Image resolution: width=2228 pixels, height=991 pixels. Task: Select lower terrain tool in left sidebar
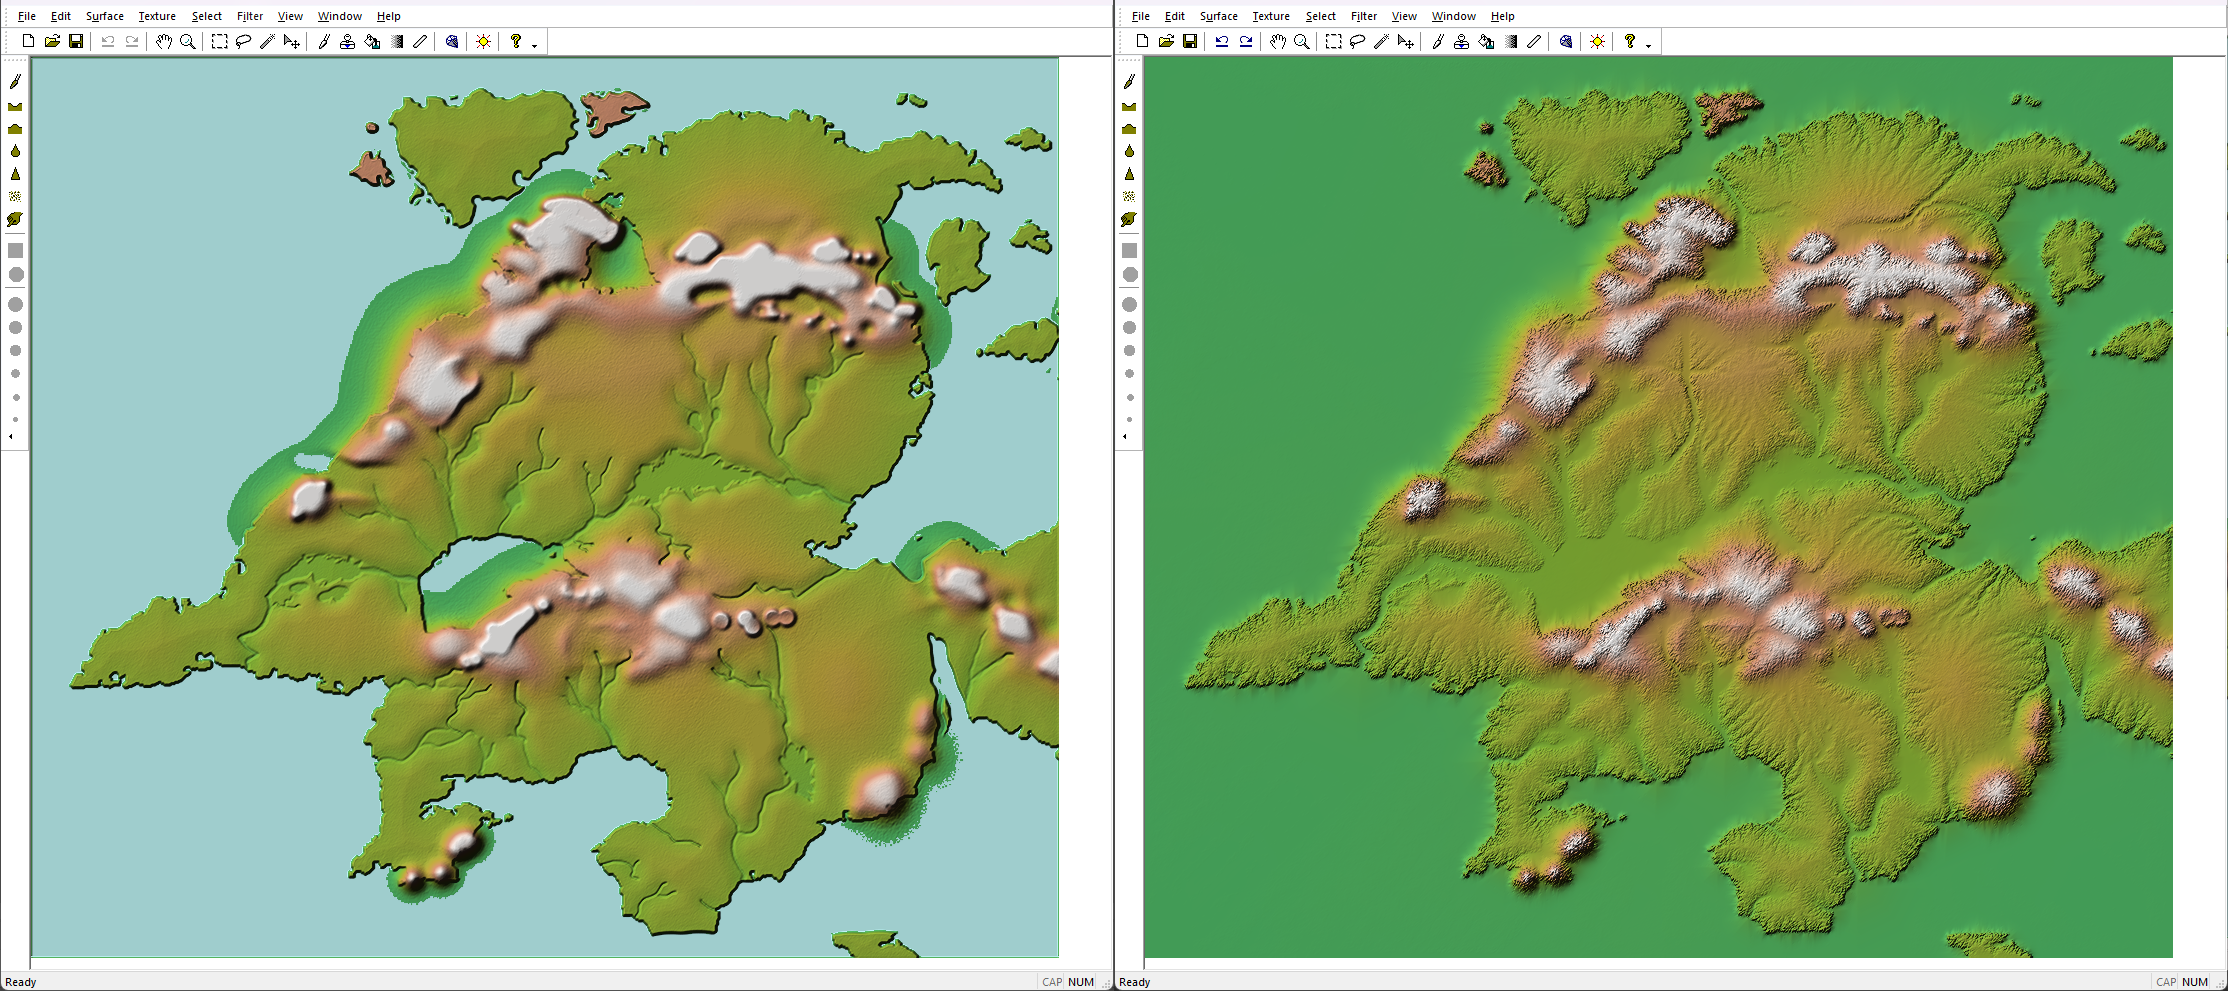(x=15, y=105)
